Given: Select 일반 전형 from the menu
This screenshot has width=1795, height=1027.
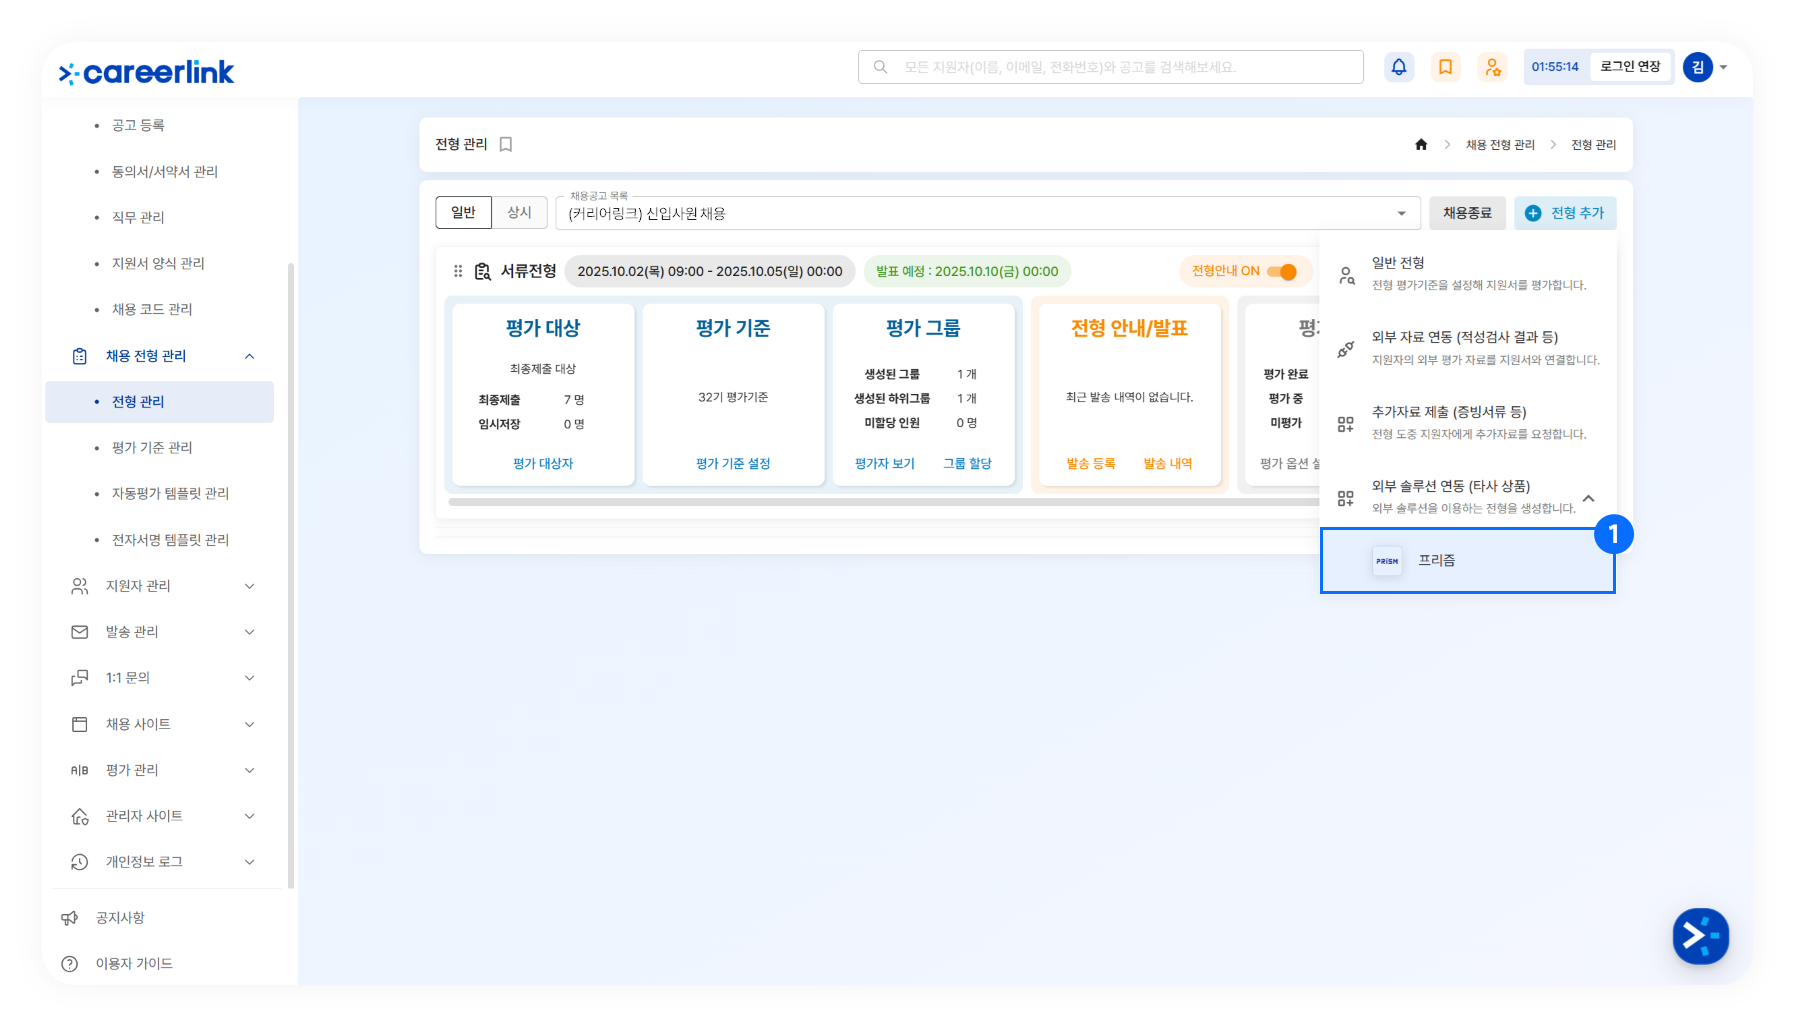Looking at the screenshot, I should (x=1468, y=274).
